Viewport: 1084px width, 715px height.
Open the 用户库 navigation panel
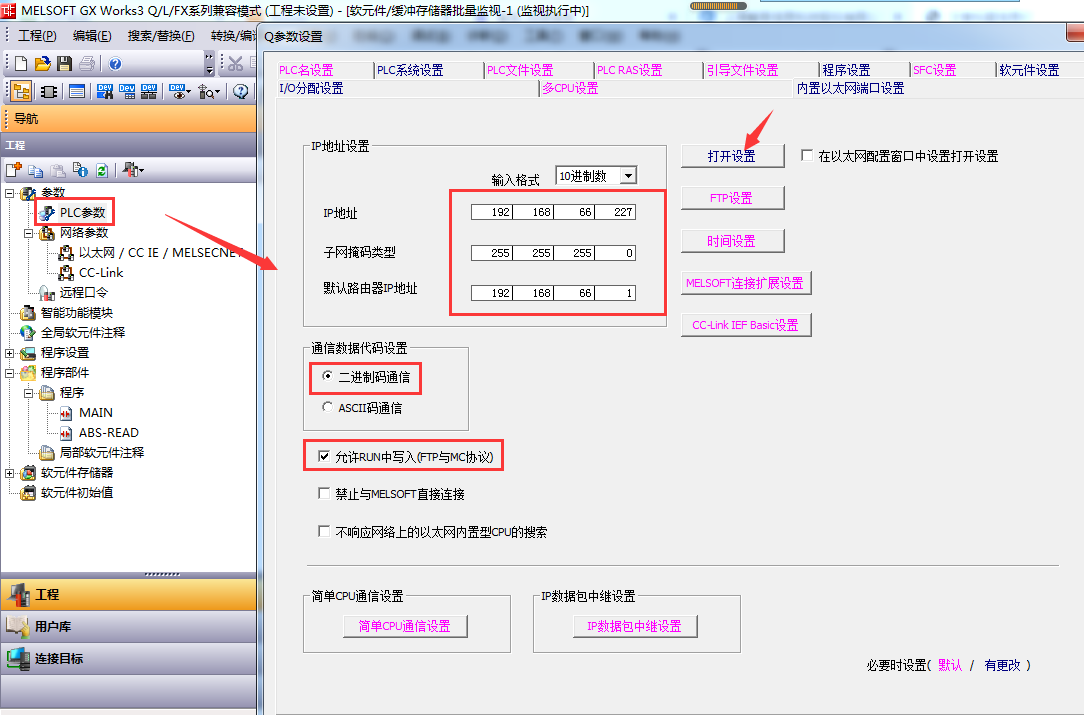tap(129, 626)
